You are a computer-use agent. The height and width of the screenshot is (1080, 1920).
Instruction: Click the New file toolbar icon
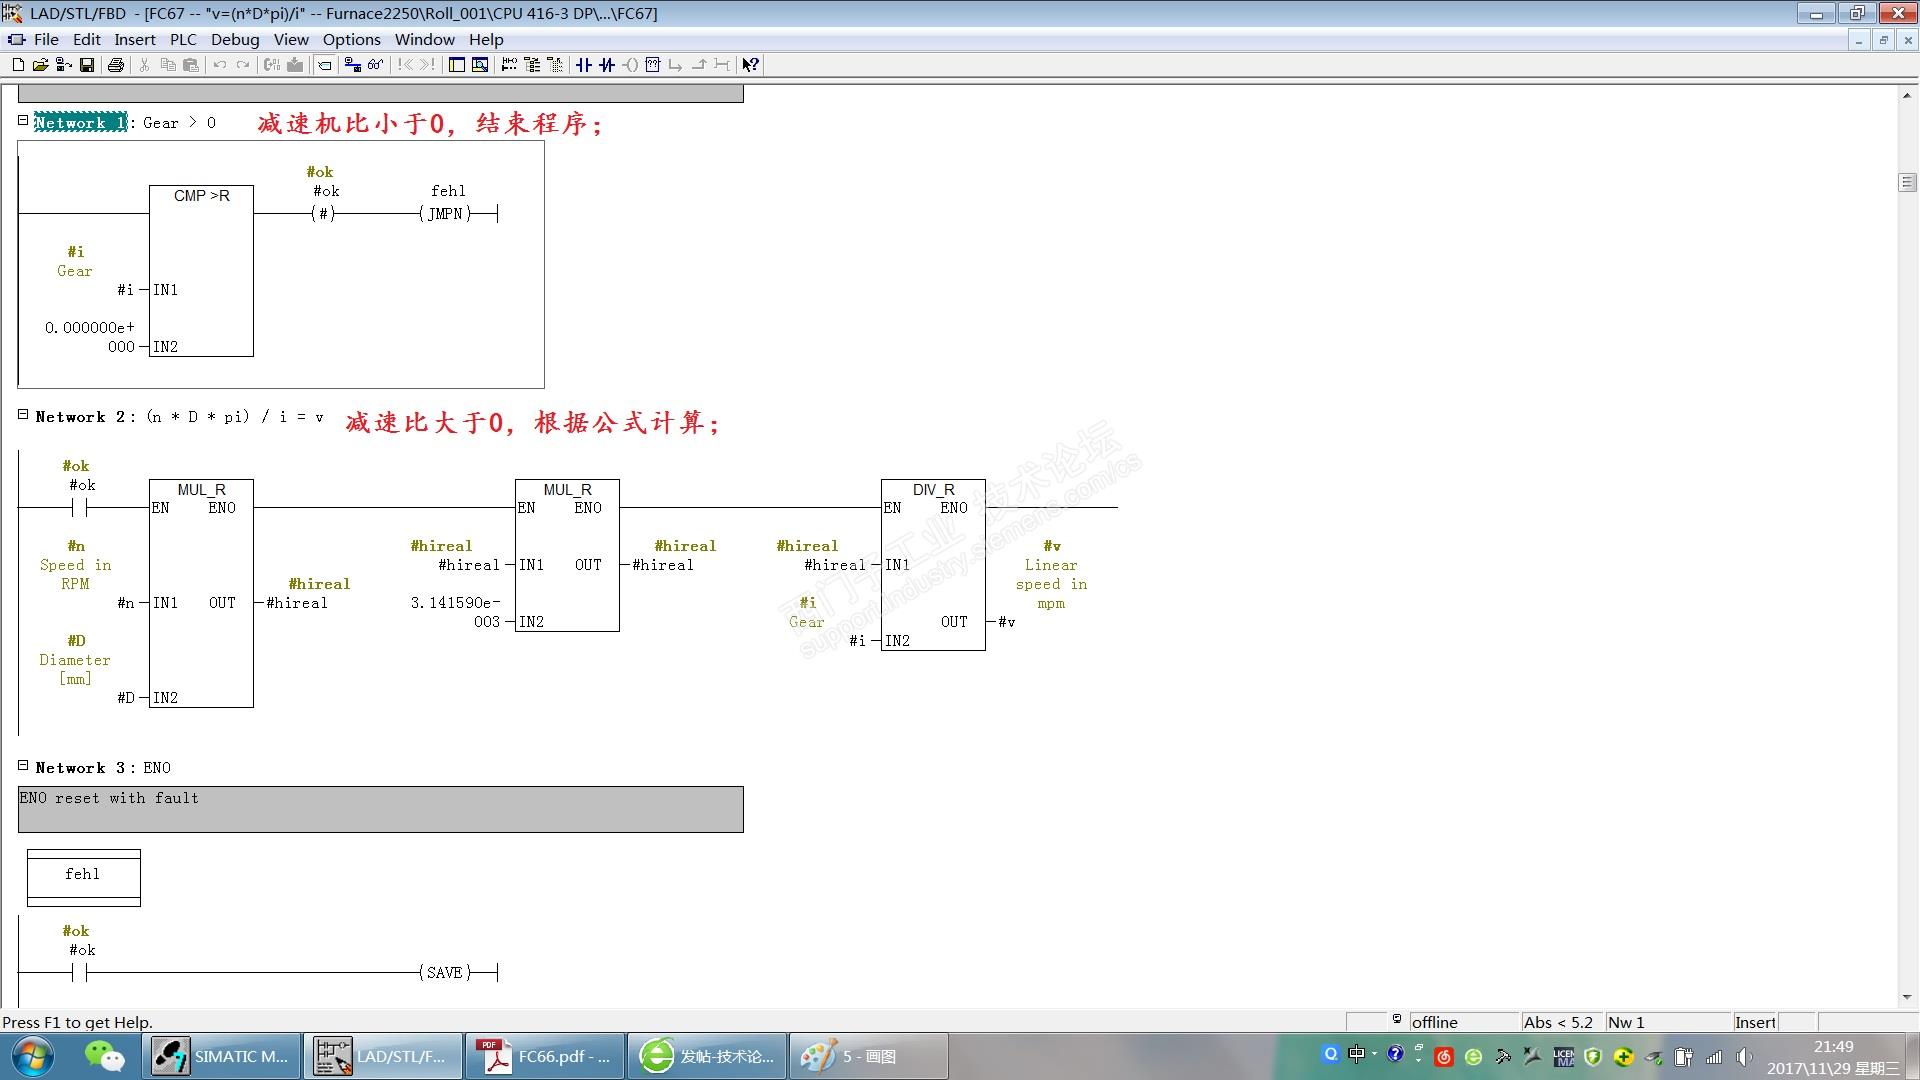click(18, 65)
